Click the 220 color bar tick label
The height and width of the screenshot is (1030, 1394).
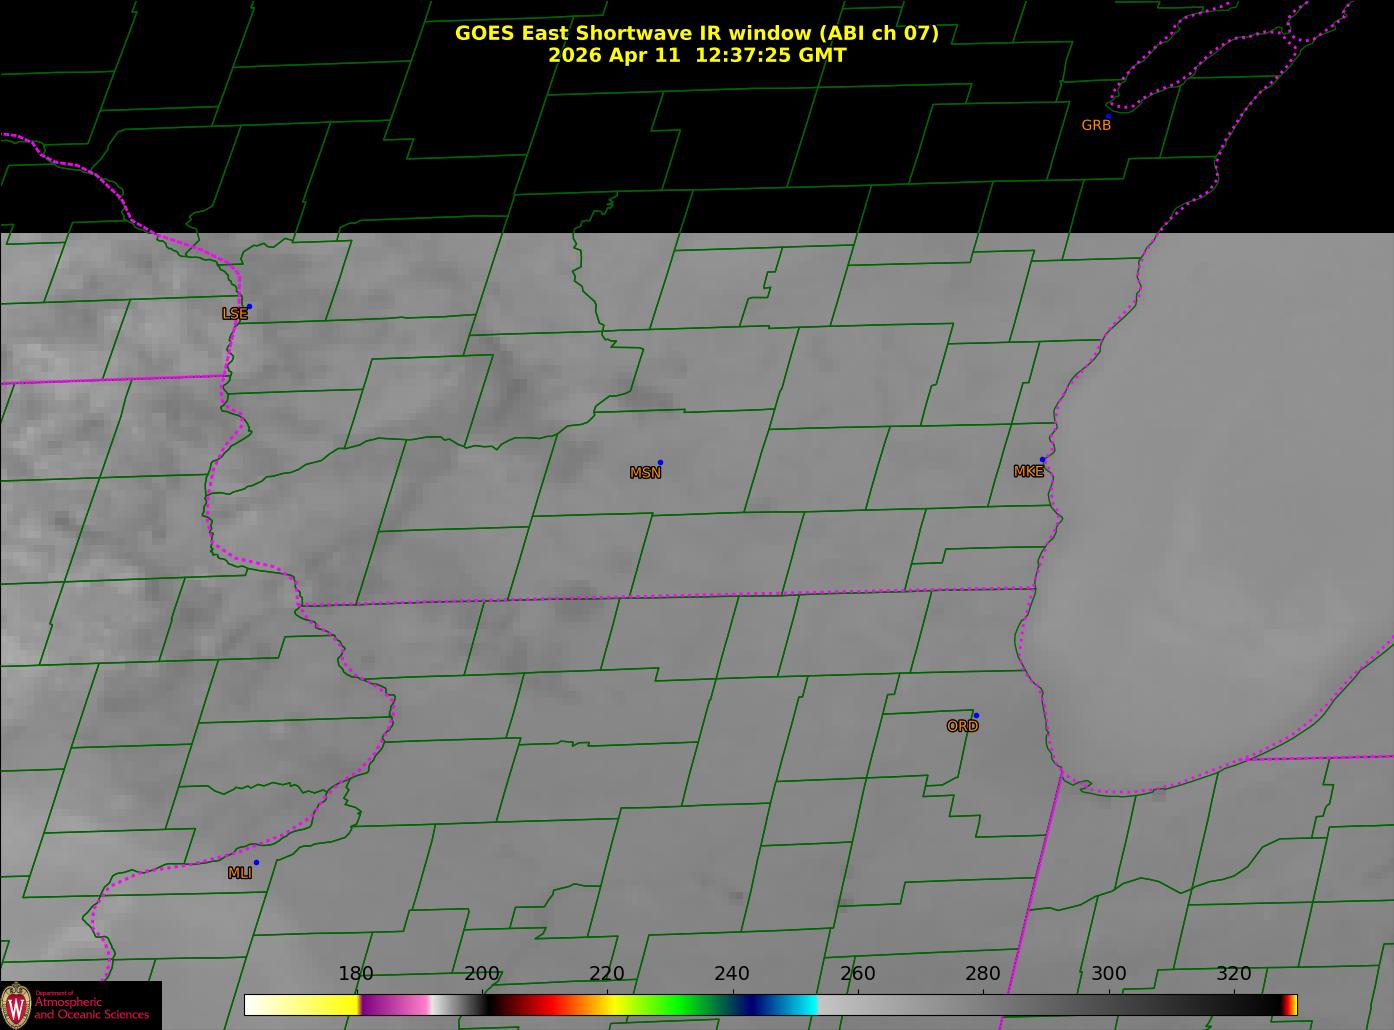(607, 974)
